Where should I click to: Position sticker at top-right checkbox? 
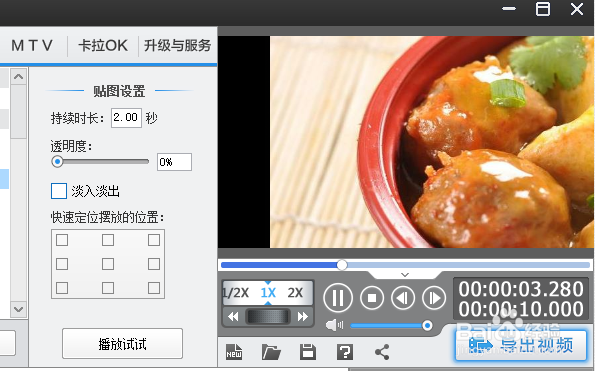154,240
